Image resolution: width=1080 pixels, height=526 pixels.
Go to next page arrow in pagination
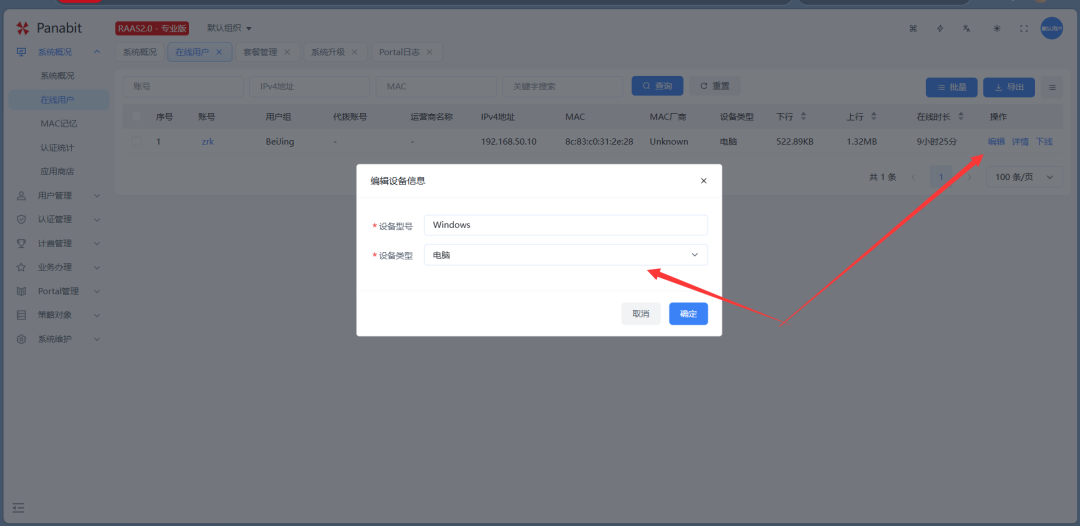coord(970,177)
